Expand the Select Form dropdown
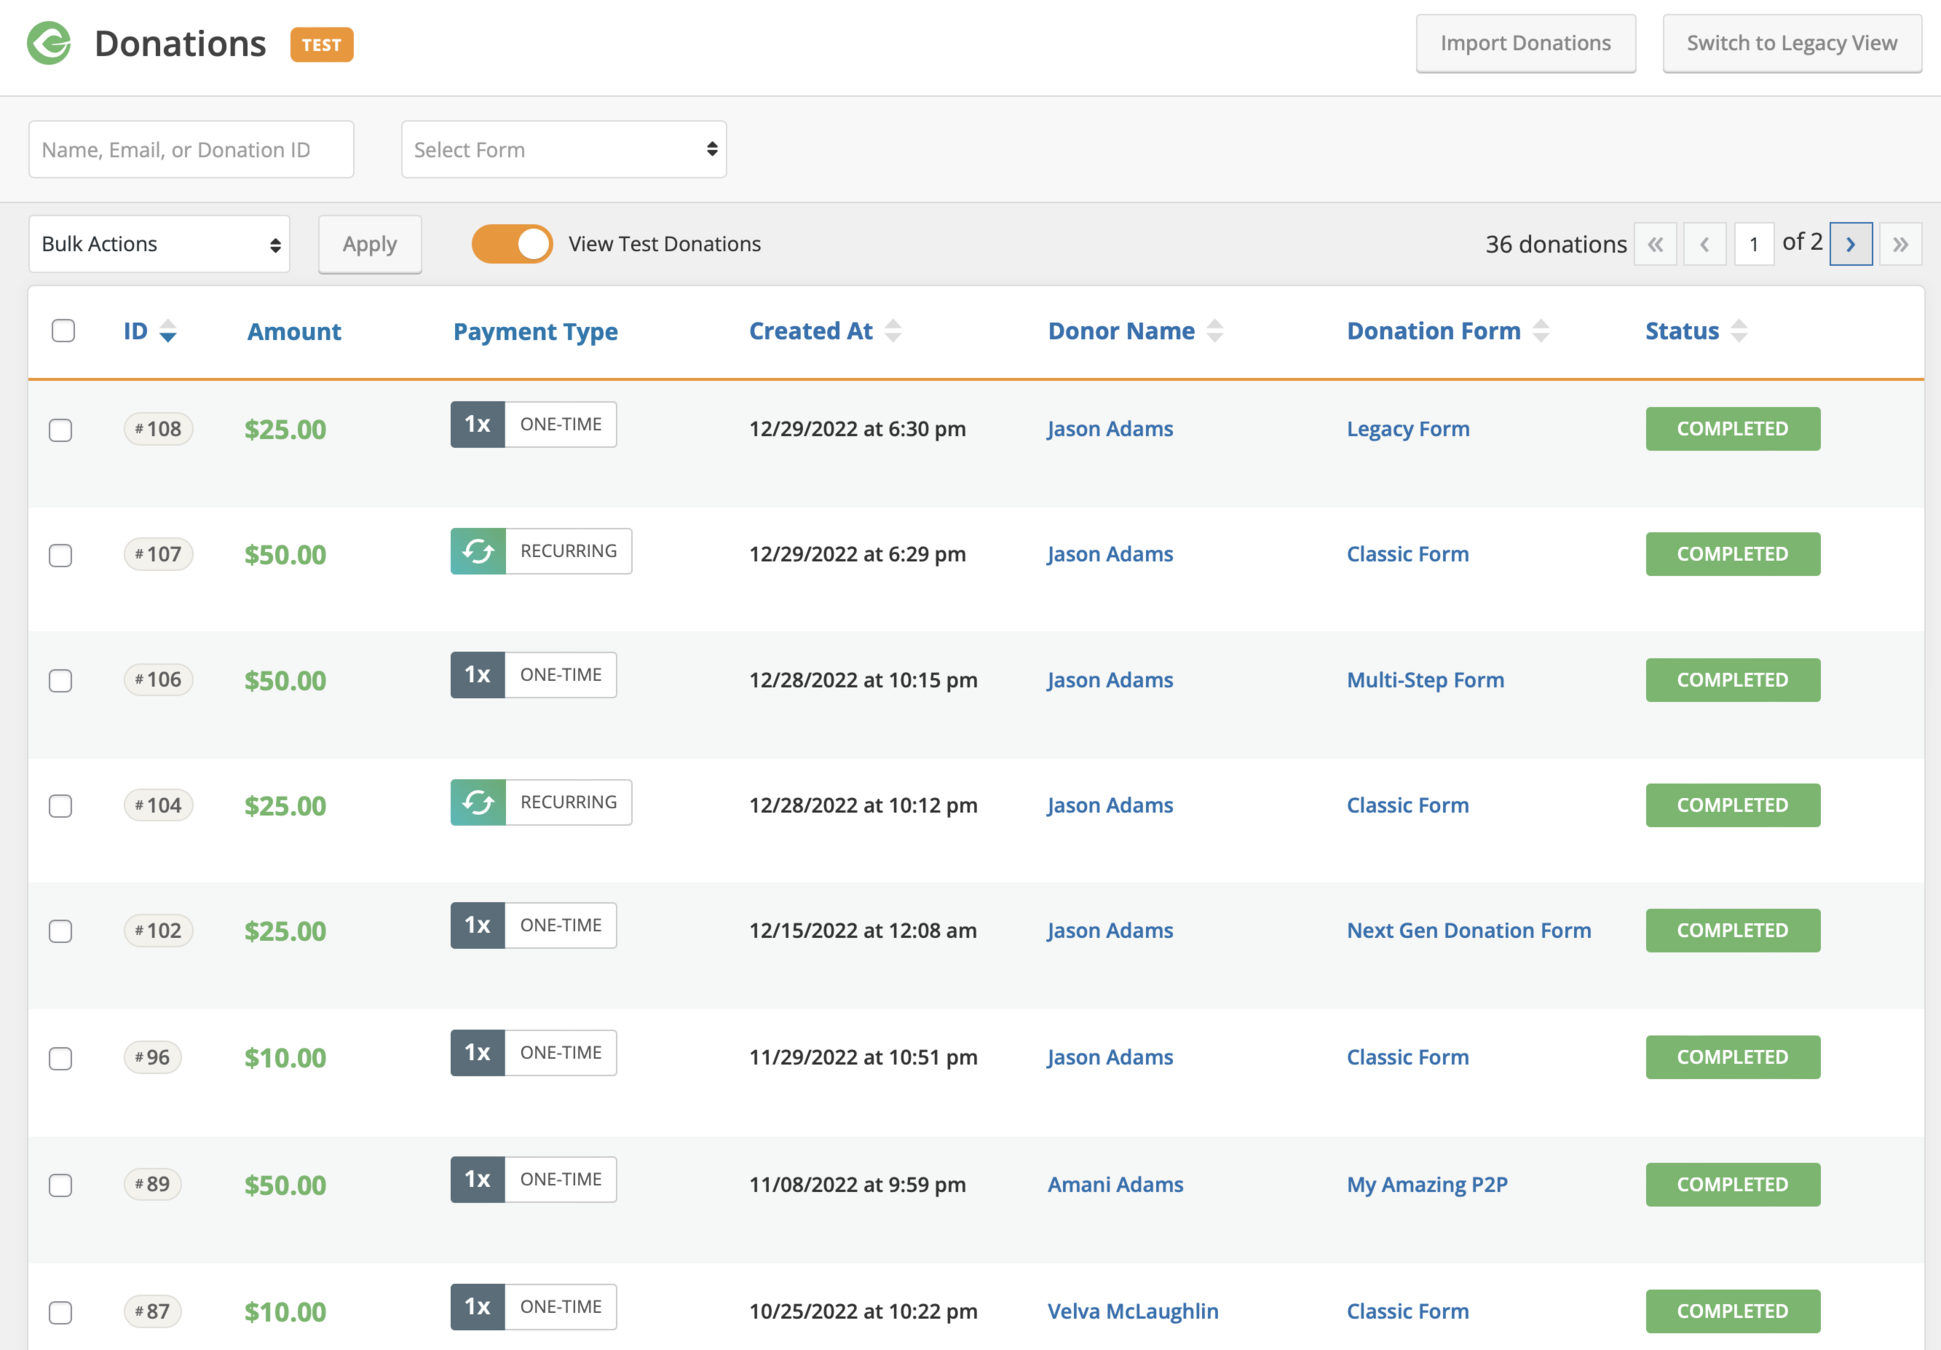Screen dimensions: 1941x1350 564,150
